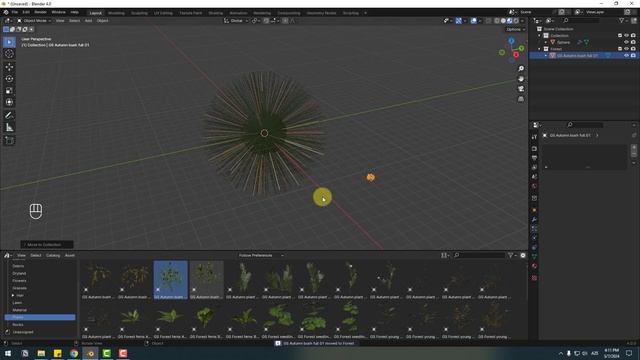Viewport: 640px width, 360px height.
Task: Expand the Hair catalog in asset browser
Action: pos(13,295)
